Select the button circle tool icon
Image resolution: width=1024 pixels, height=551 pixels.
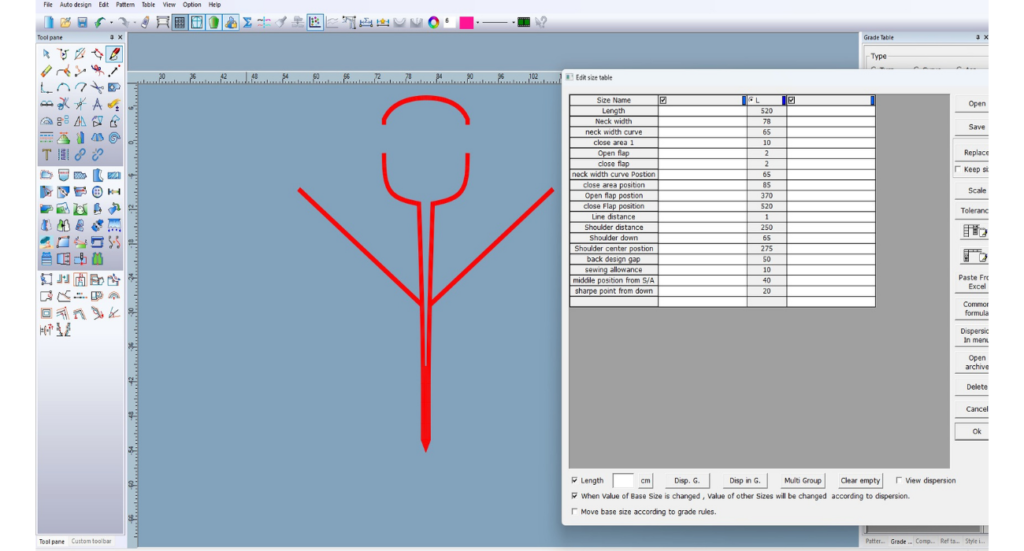click(97, 191)
